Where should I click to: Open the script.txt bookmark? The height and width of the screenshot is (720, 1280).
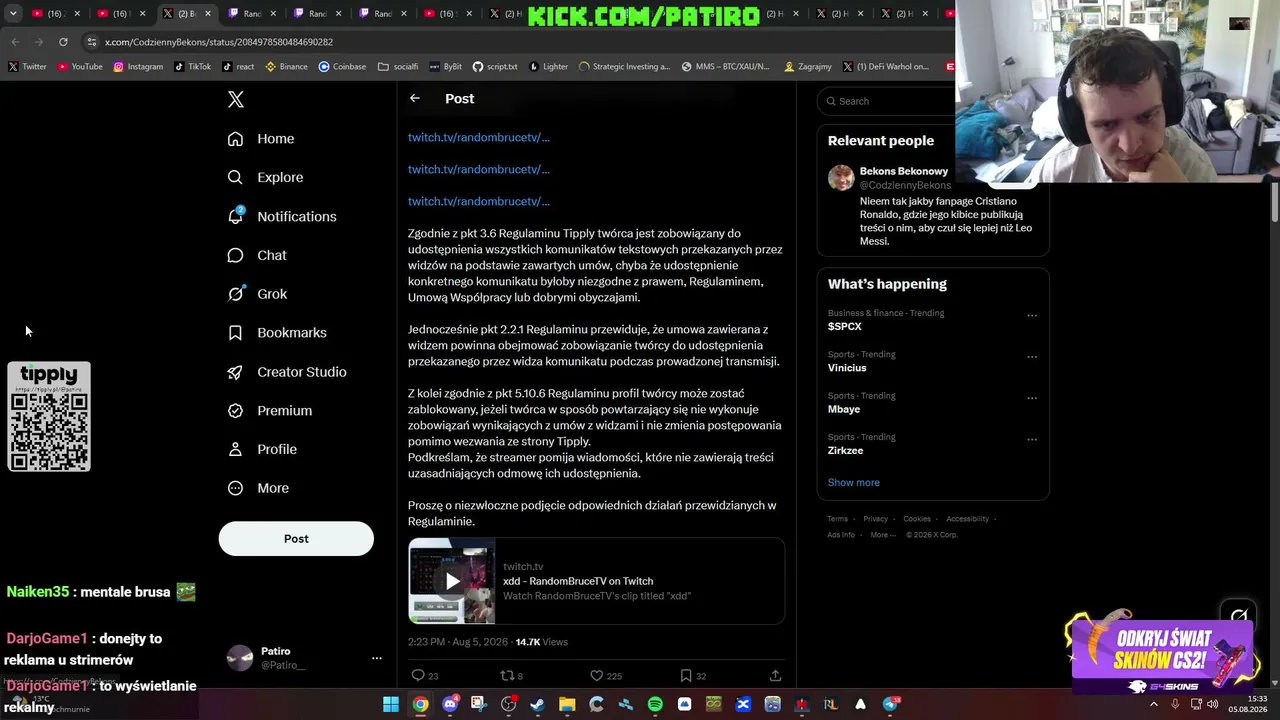(x=495, y=67)
